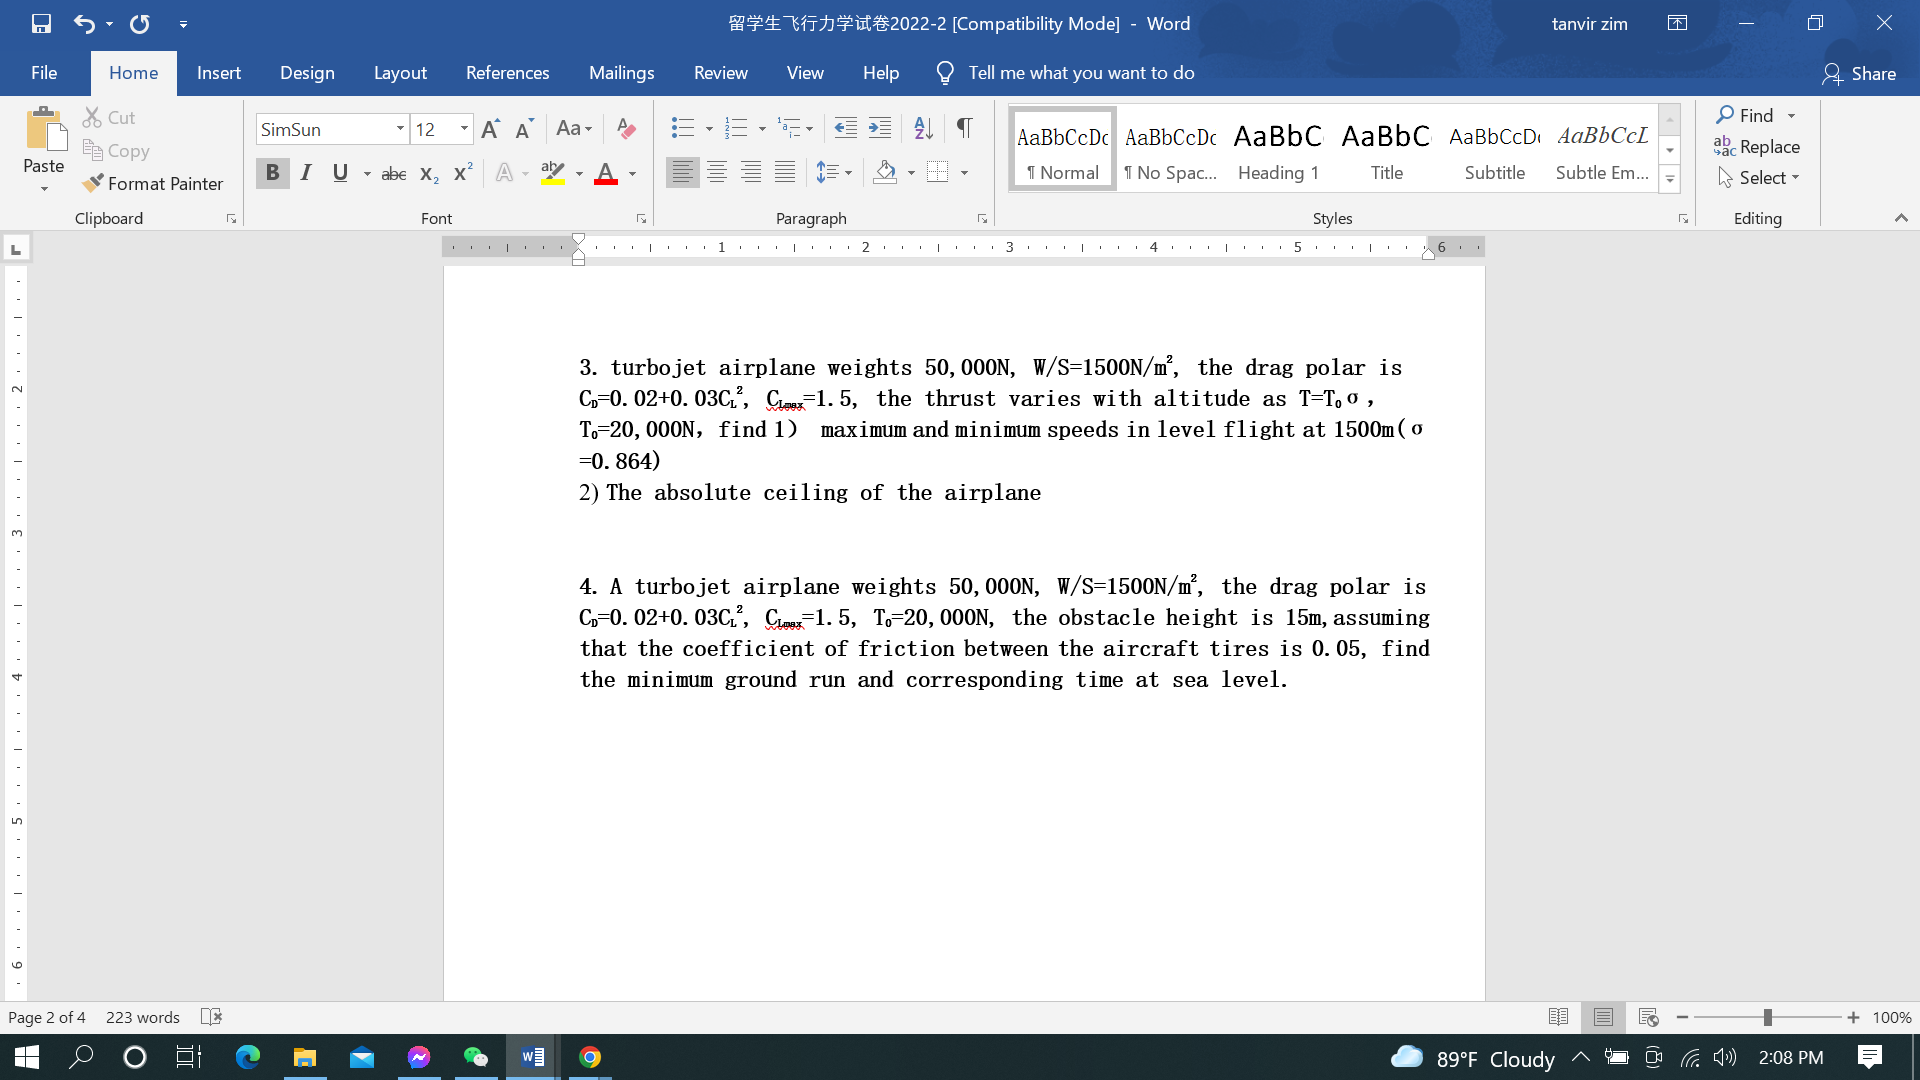Apply bold formatting
The height and width of the screenshot is (1080, 1920).
point(272,172)
